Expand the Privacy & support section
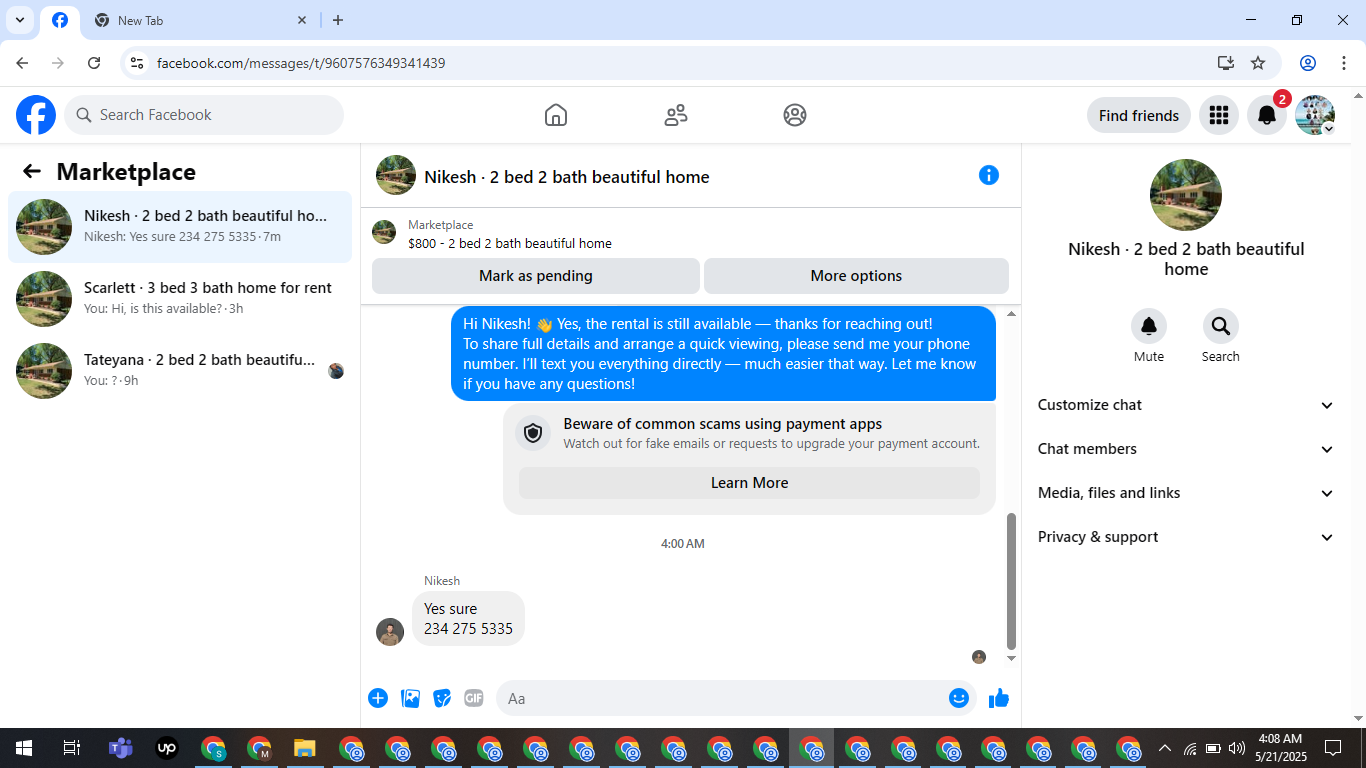Screen dimensions: 1366x768 point(1186,537)
